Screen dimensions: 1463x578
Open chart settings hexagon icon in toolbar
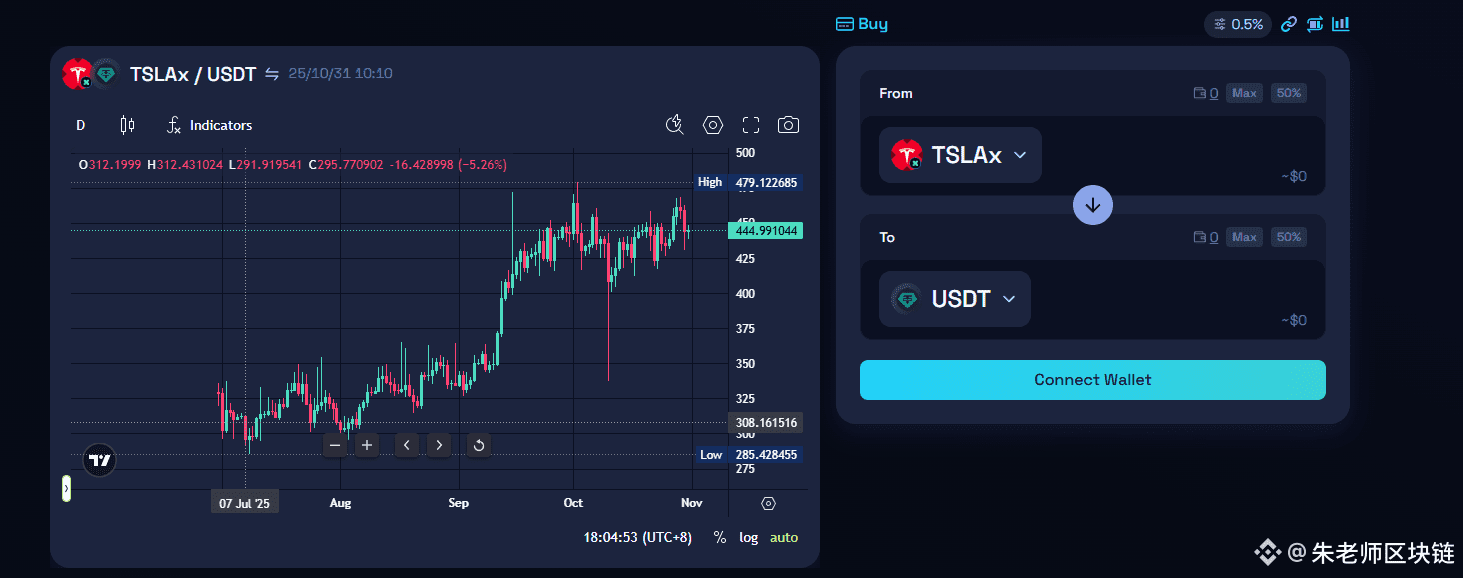713,125
